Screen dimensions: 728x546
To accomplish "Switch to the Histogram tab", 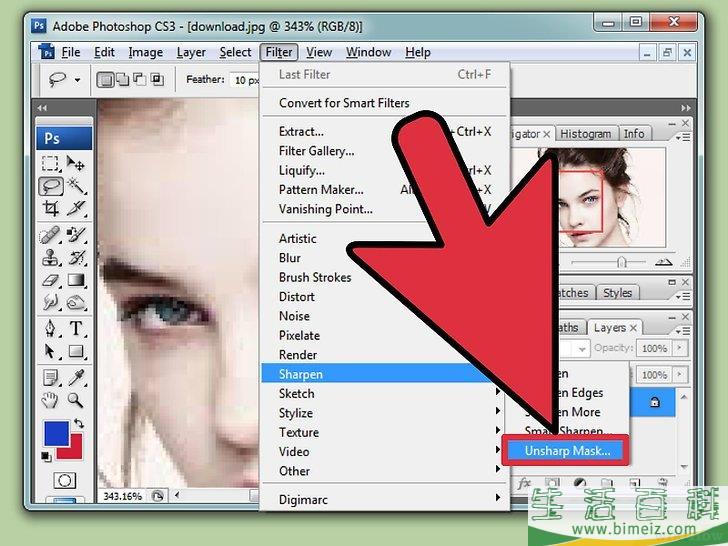I will (585, 134).
